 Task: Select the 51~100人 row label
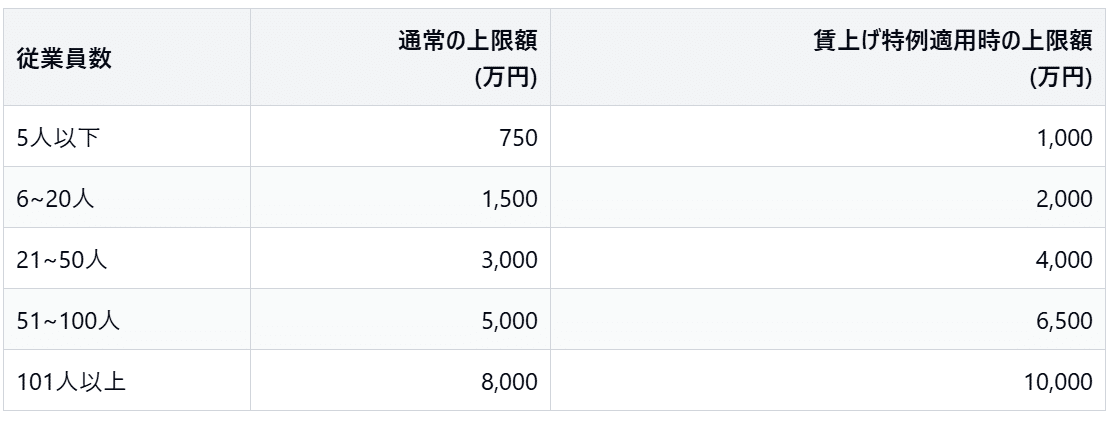[x=69, y=320]
